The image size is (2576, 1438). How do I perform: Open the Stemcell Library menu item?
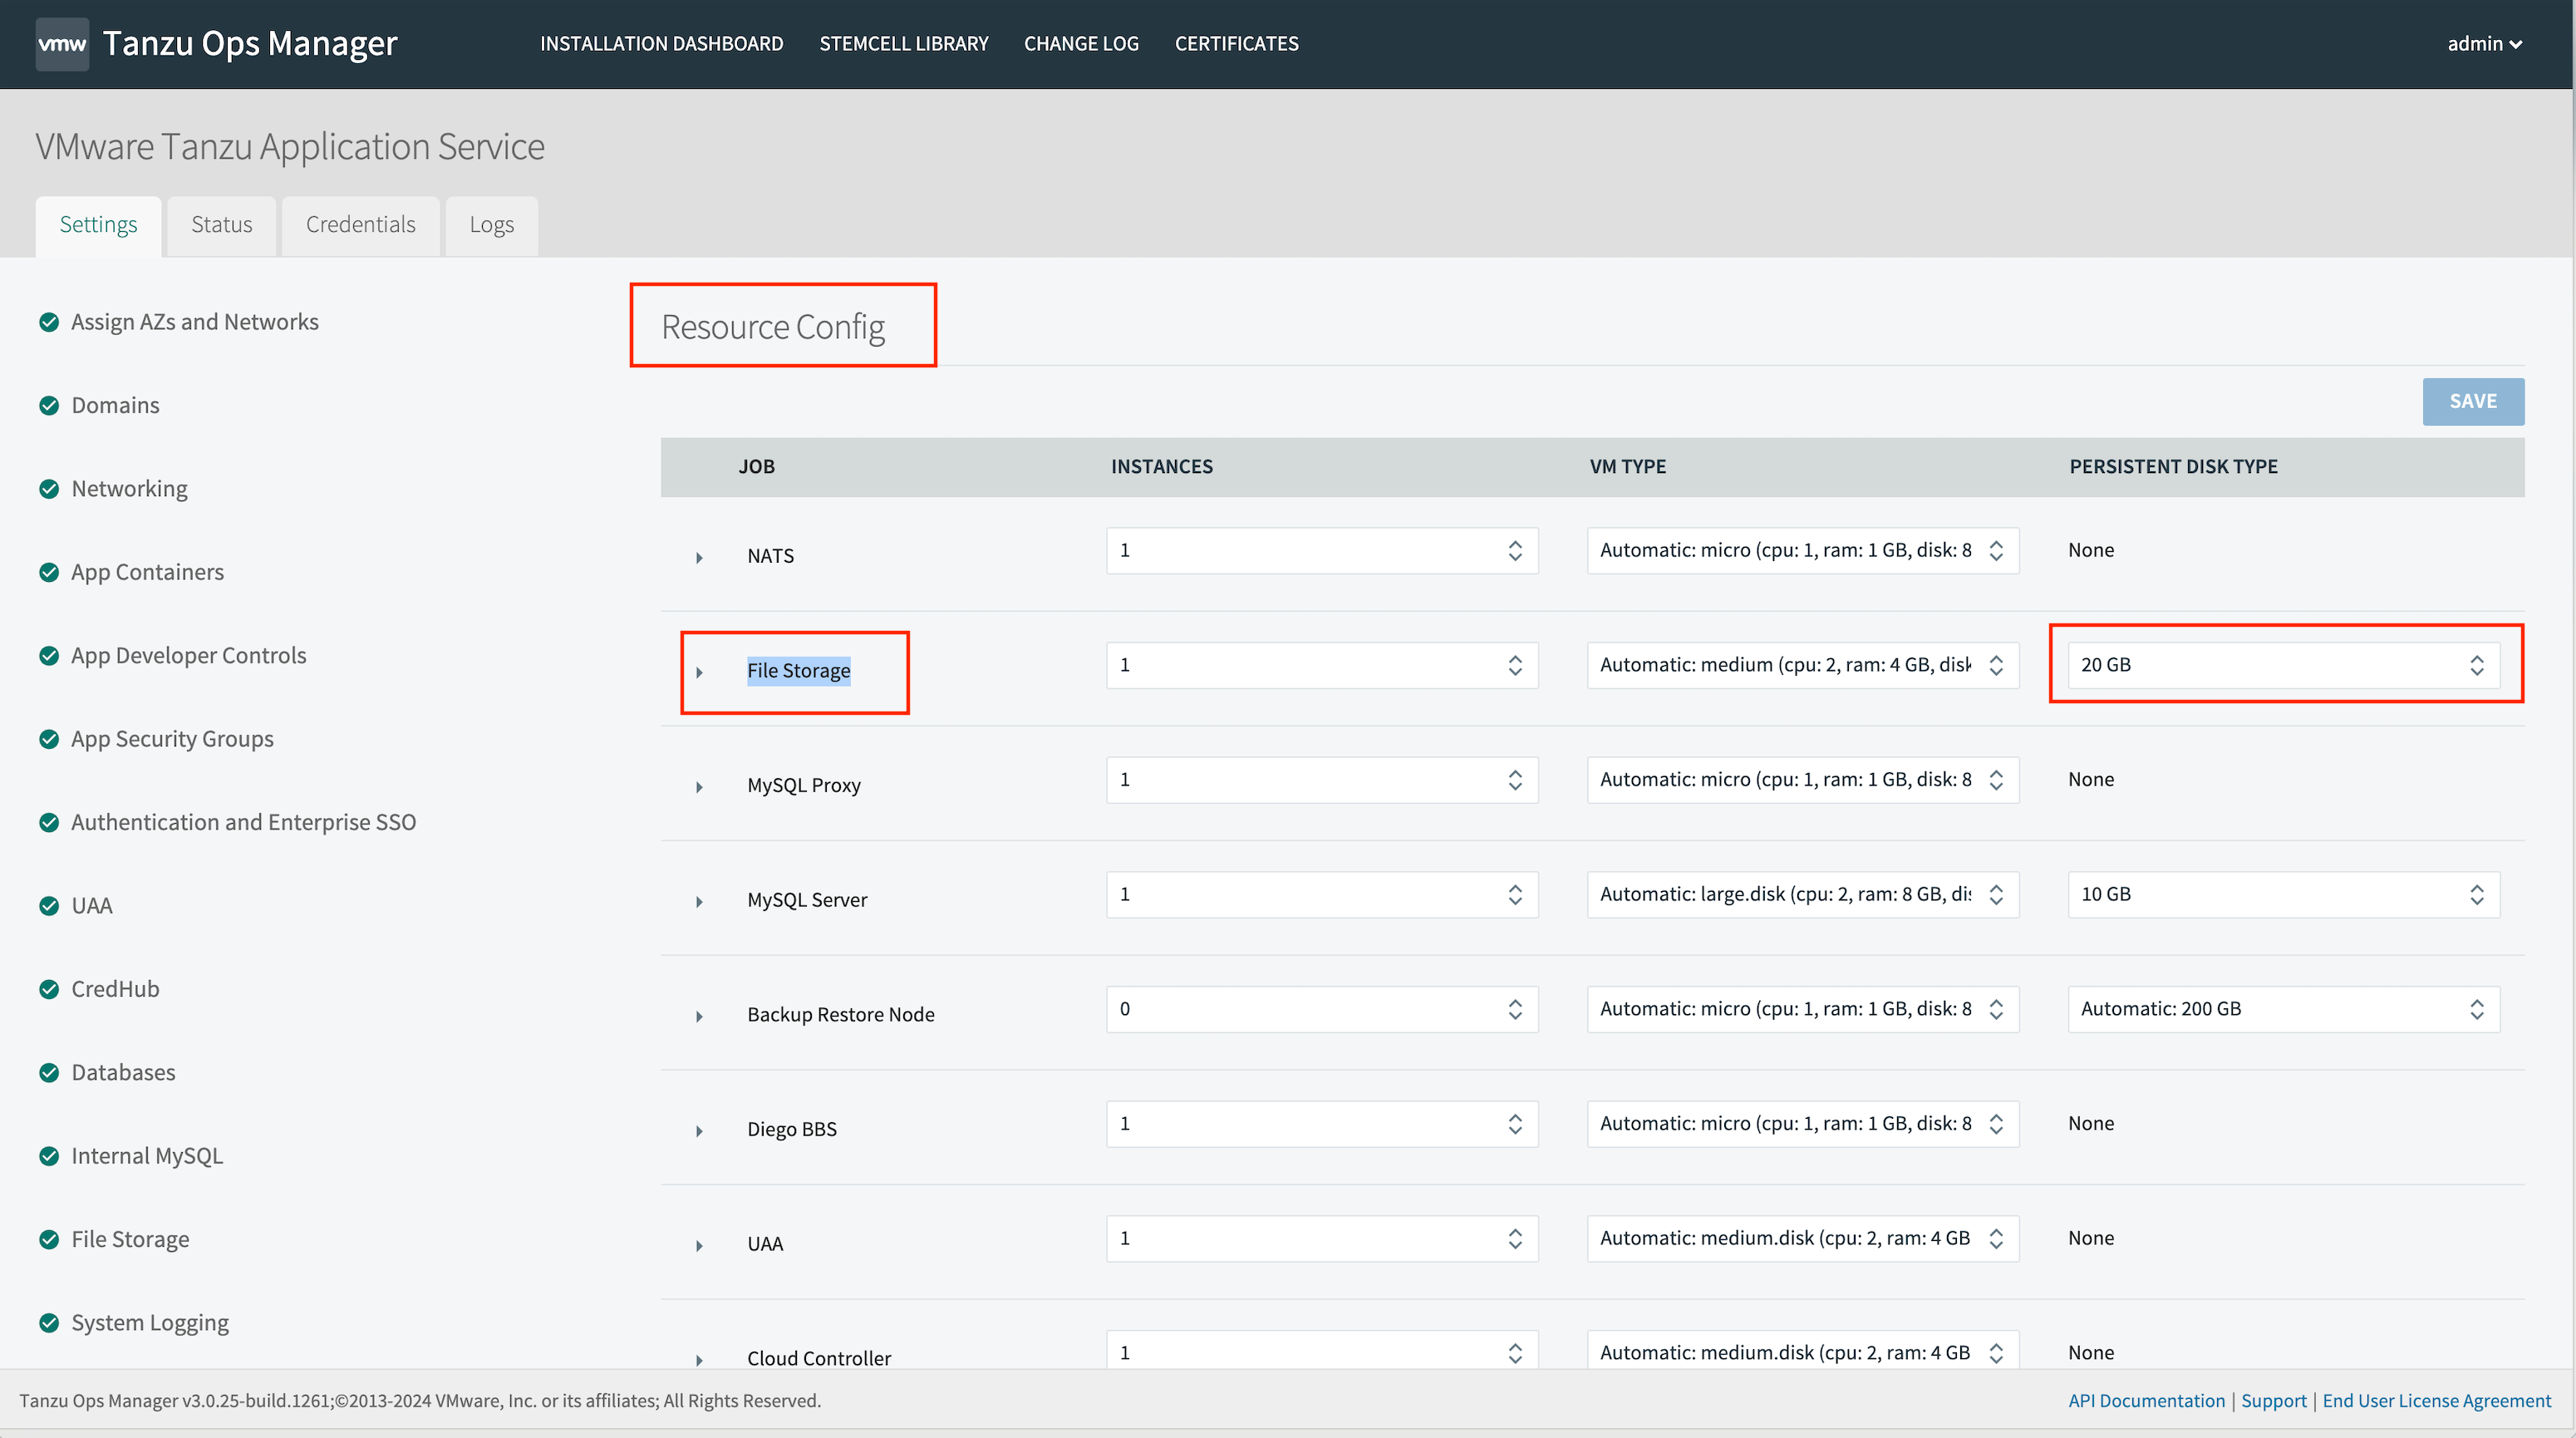[x=903, y=44]
